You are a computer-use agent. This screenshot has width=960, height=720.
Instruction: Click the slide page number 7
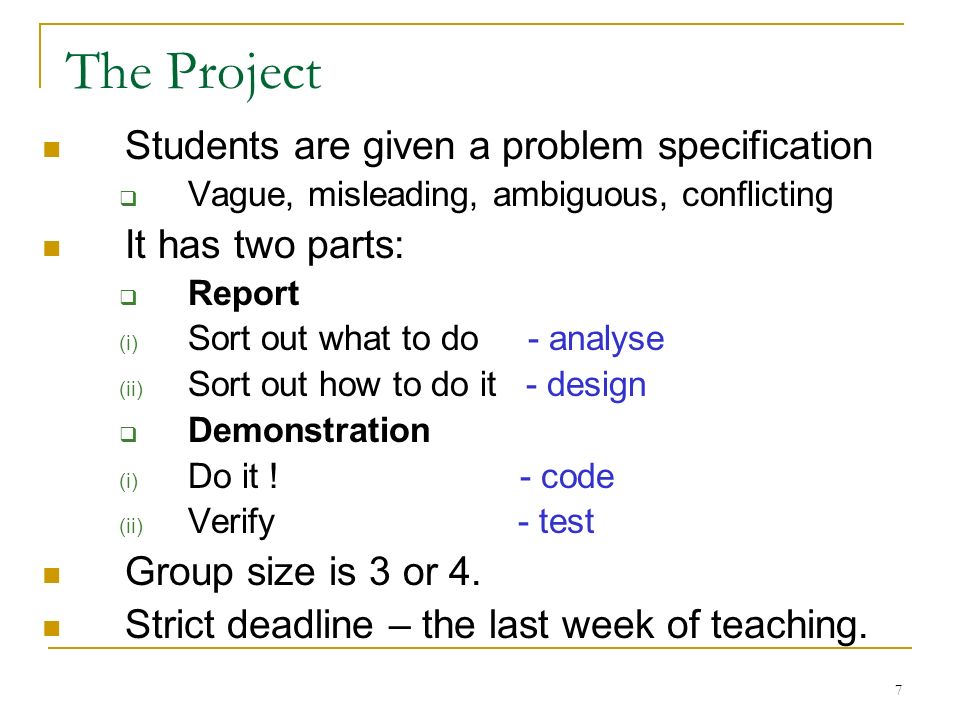click(898, 690)
